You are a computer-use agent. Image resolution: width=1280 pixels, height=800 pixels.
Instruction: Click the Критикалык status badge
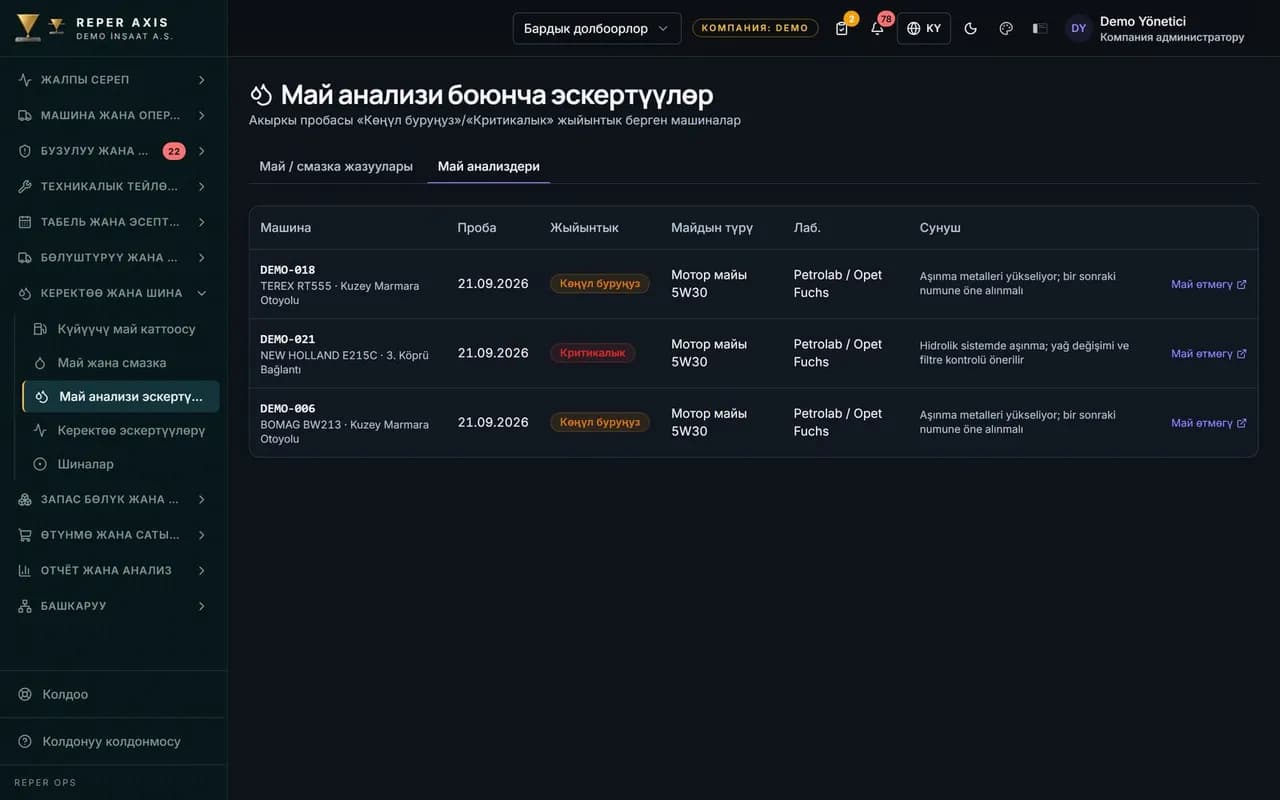[x=592, y=353]
